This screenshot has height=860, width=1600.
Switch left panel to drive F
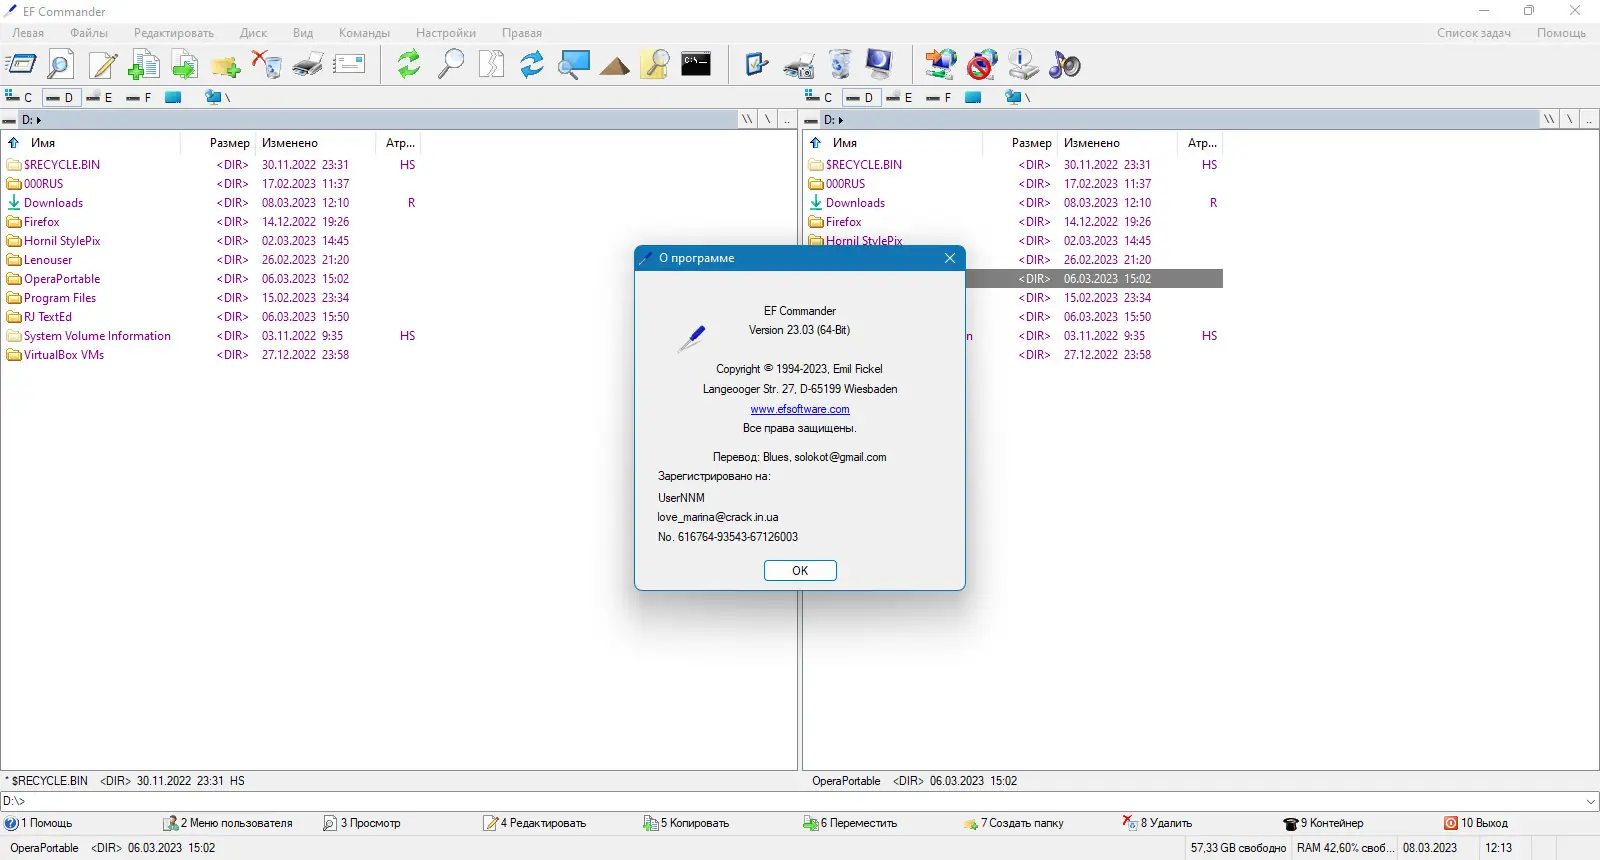click(x=139, y=97)
